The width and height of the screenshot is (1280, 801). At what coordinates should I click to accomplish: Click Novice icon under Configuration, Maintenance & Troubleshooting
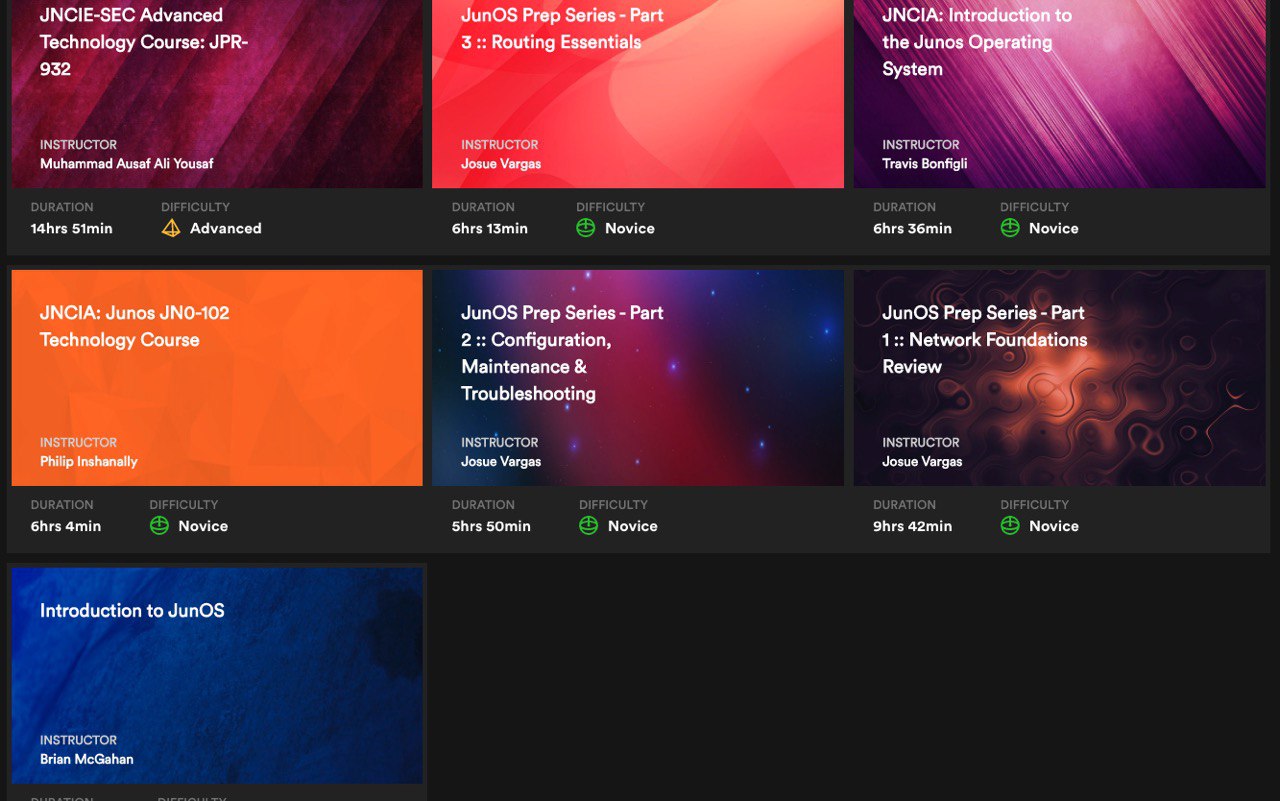tap(589, 526)
